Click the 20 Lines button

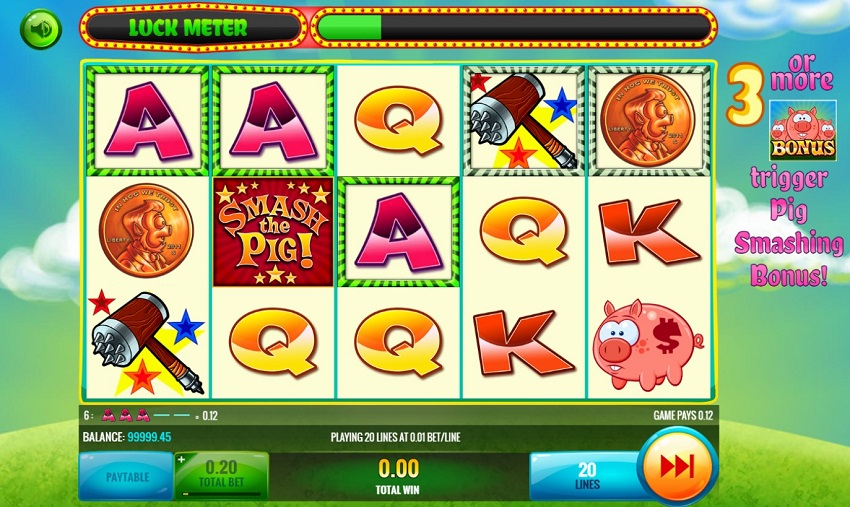585,476
